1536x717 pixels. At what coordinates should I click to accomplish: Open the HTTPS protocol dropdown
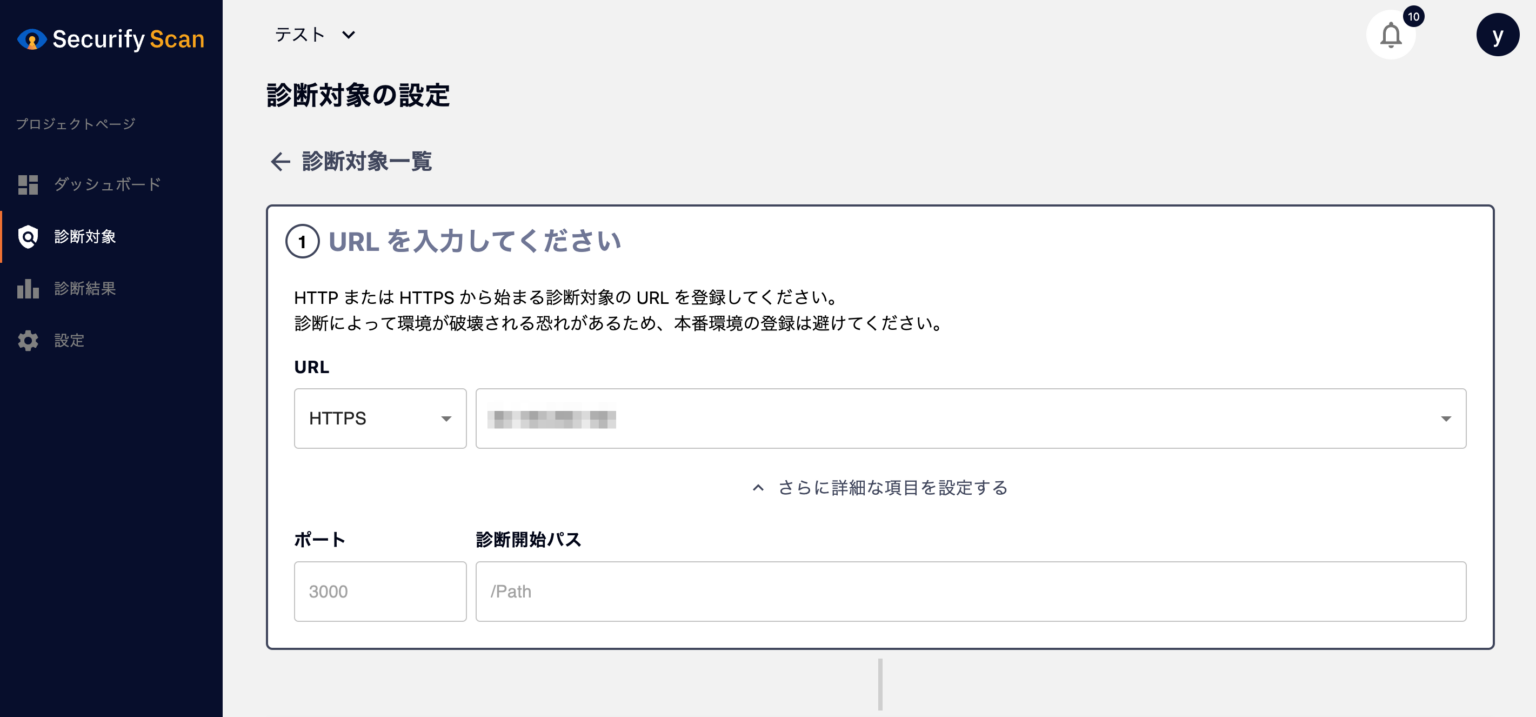point(380,418)
